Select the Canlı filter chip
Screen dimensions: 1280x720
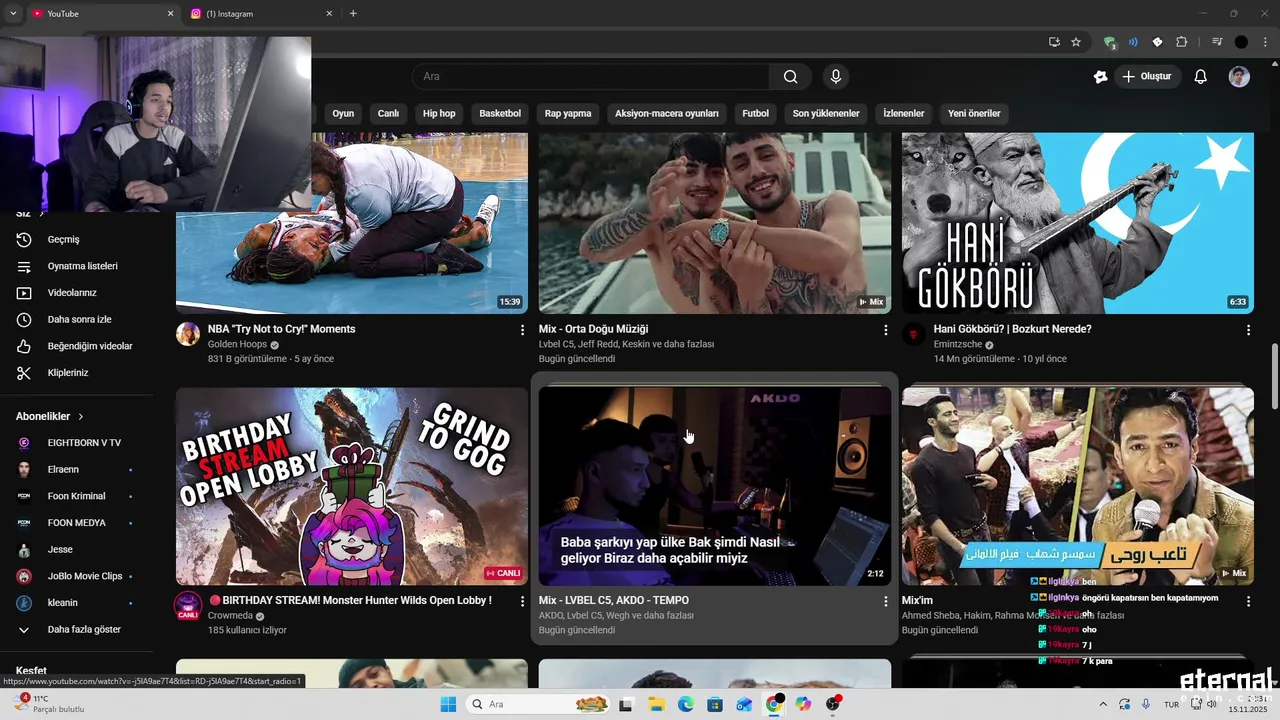pyautogui.click(x=388, y=114)
